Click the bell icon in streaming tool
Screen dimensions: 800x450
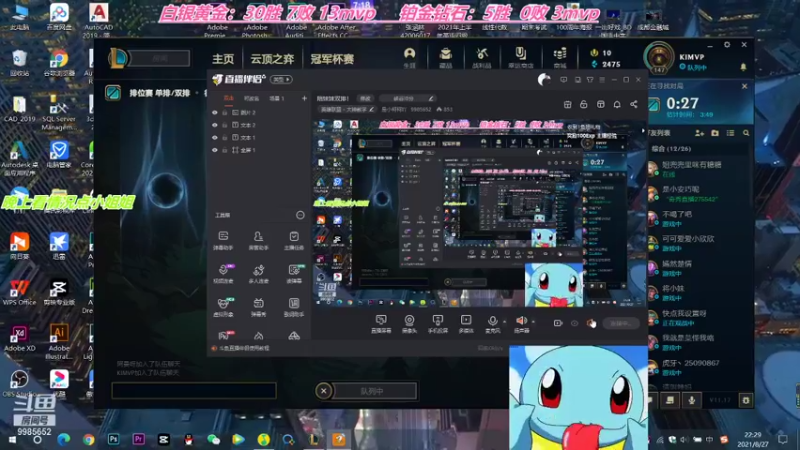tap(617, 104)
